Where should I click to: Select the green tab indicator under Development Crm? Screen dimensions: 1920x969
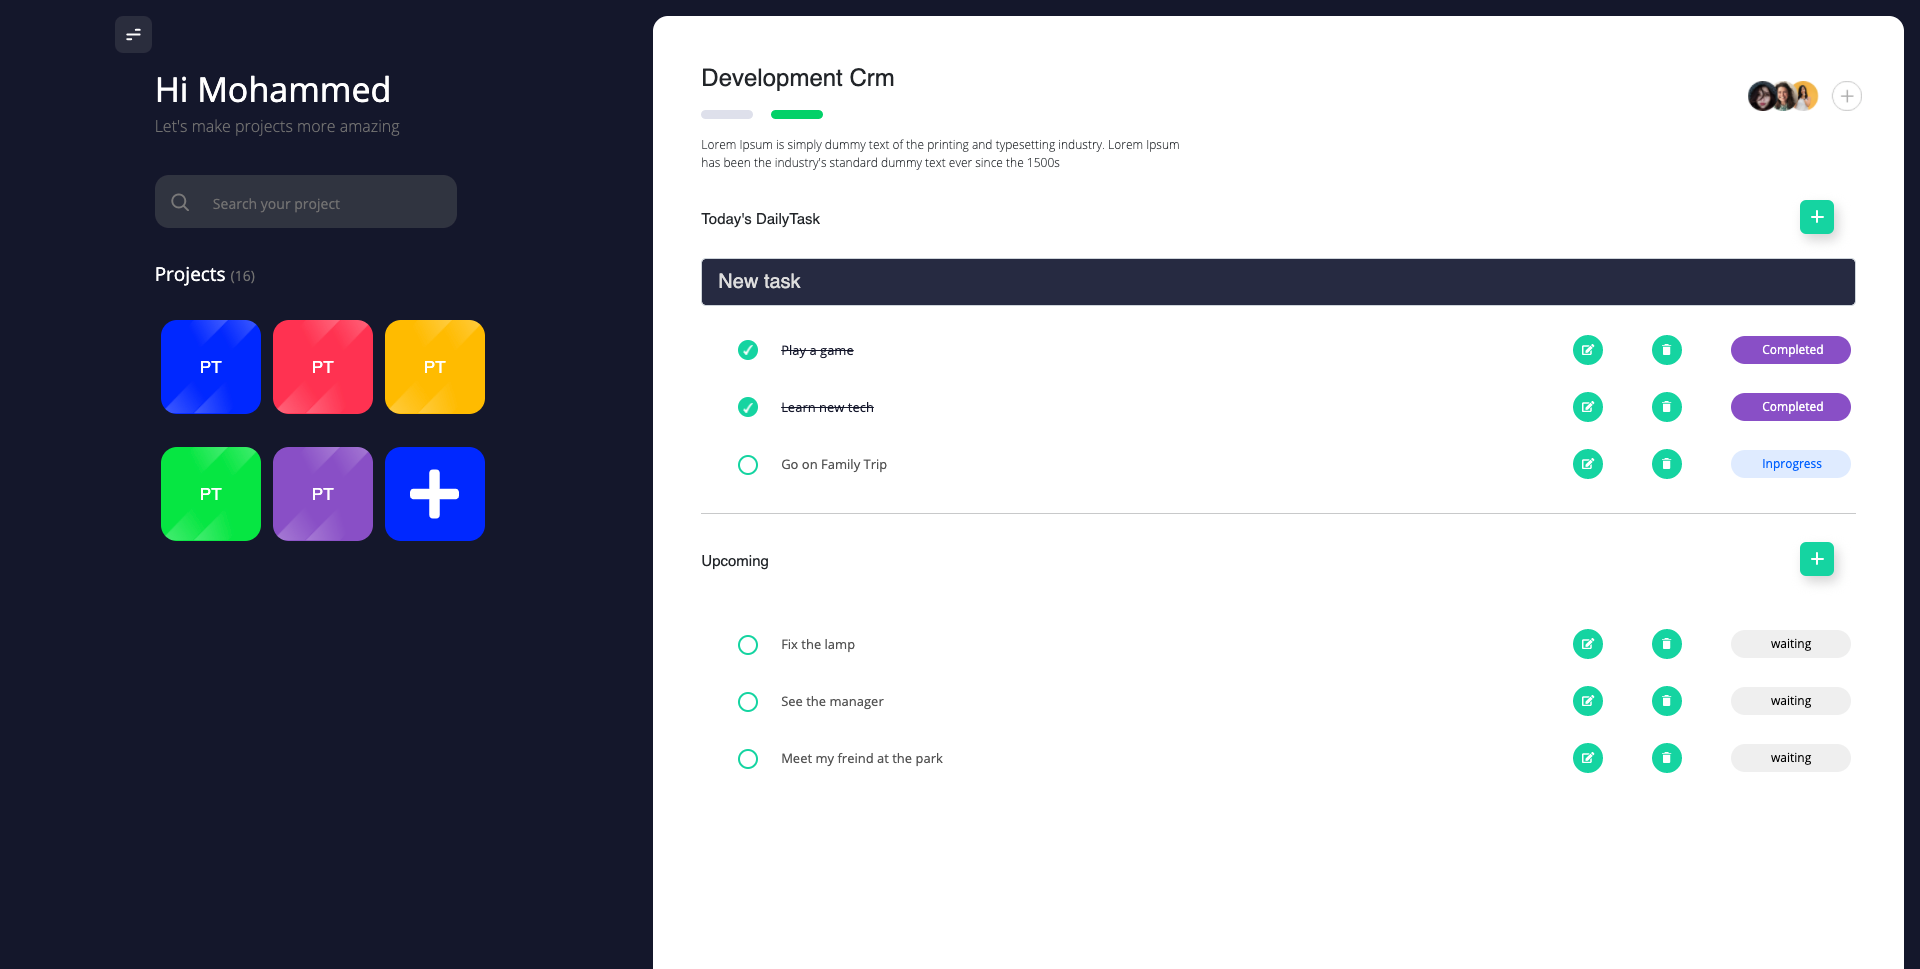[797, 114]
